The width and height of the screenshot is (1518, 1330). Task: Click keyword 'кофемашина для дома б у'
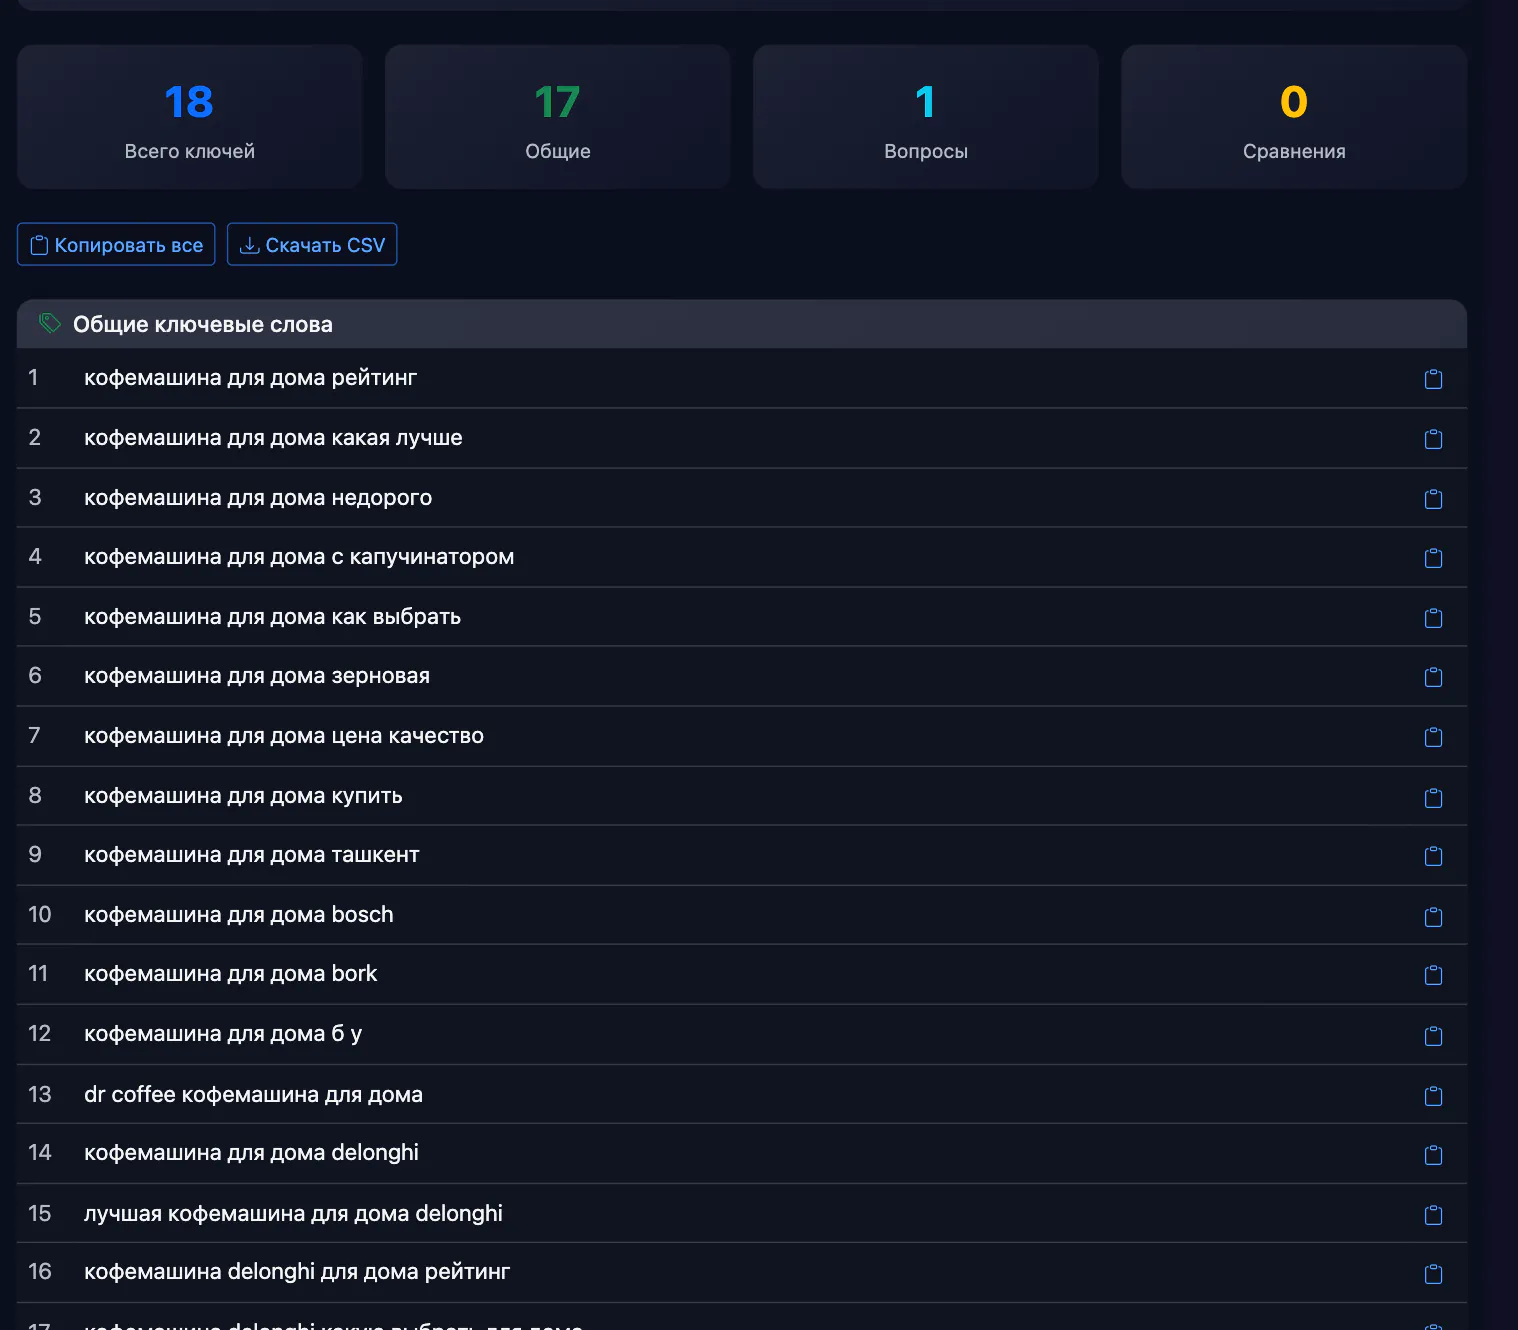pos(223,1034)
